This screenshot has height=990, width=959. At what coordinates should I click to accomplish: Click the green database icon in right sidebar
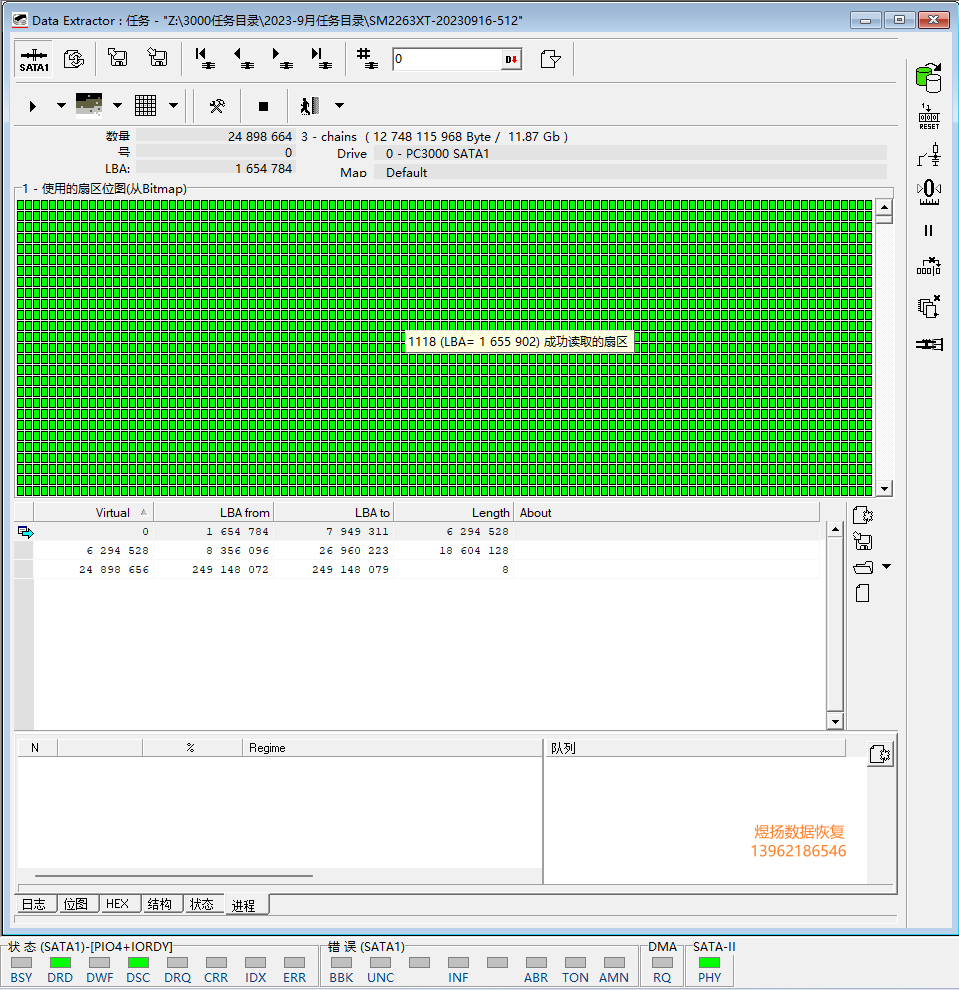click(x=928, y=78)
